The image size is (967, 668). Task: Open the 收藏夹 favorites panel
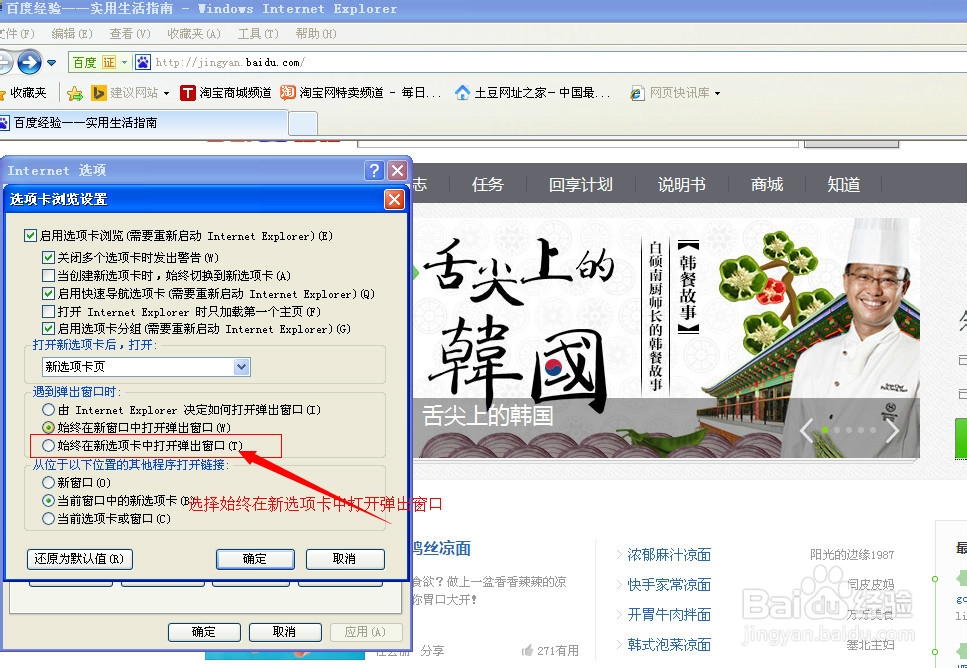click(28, 92)
